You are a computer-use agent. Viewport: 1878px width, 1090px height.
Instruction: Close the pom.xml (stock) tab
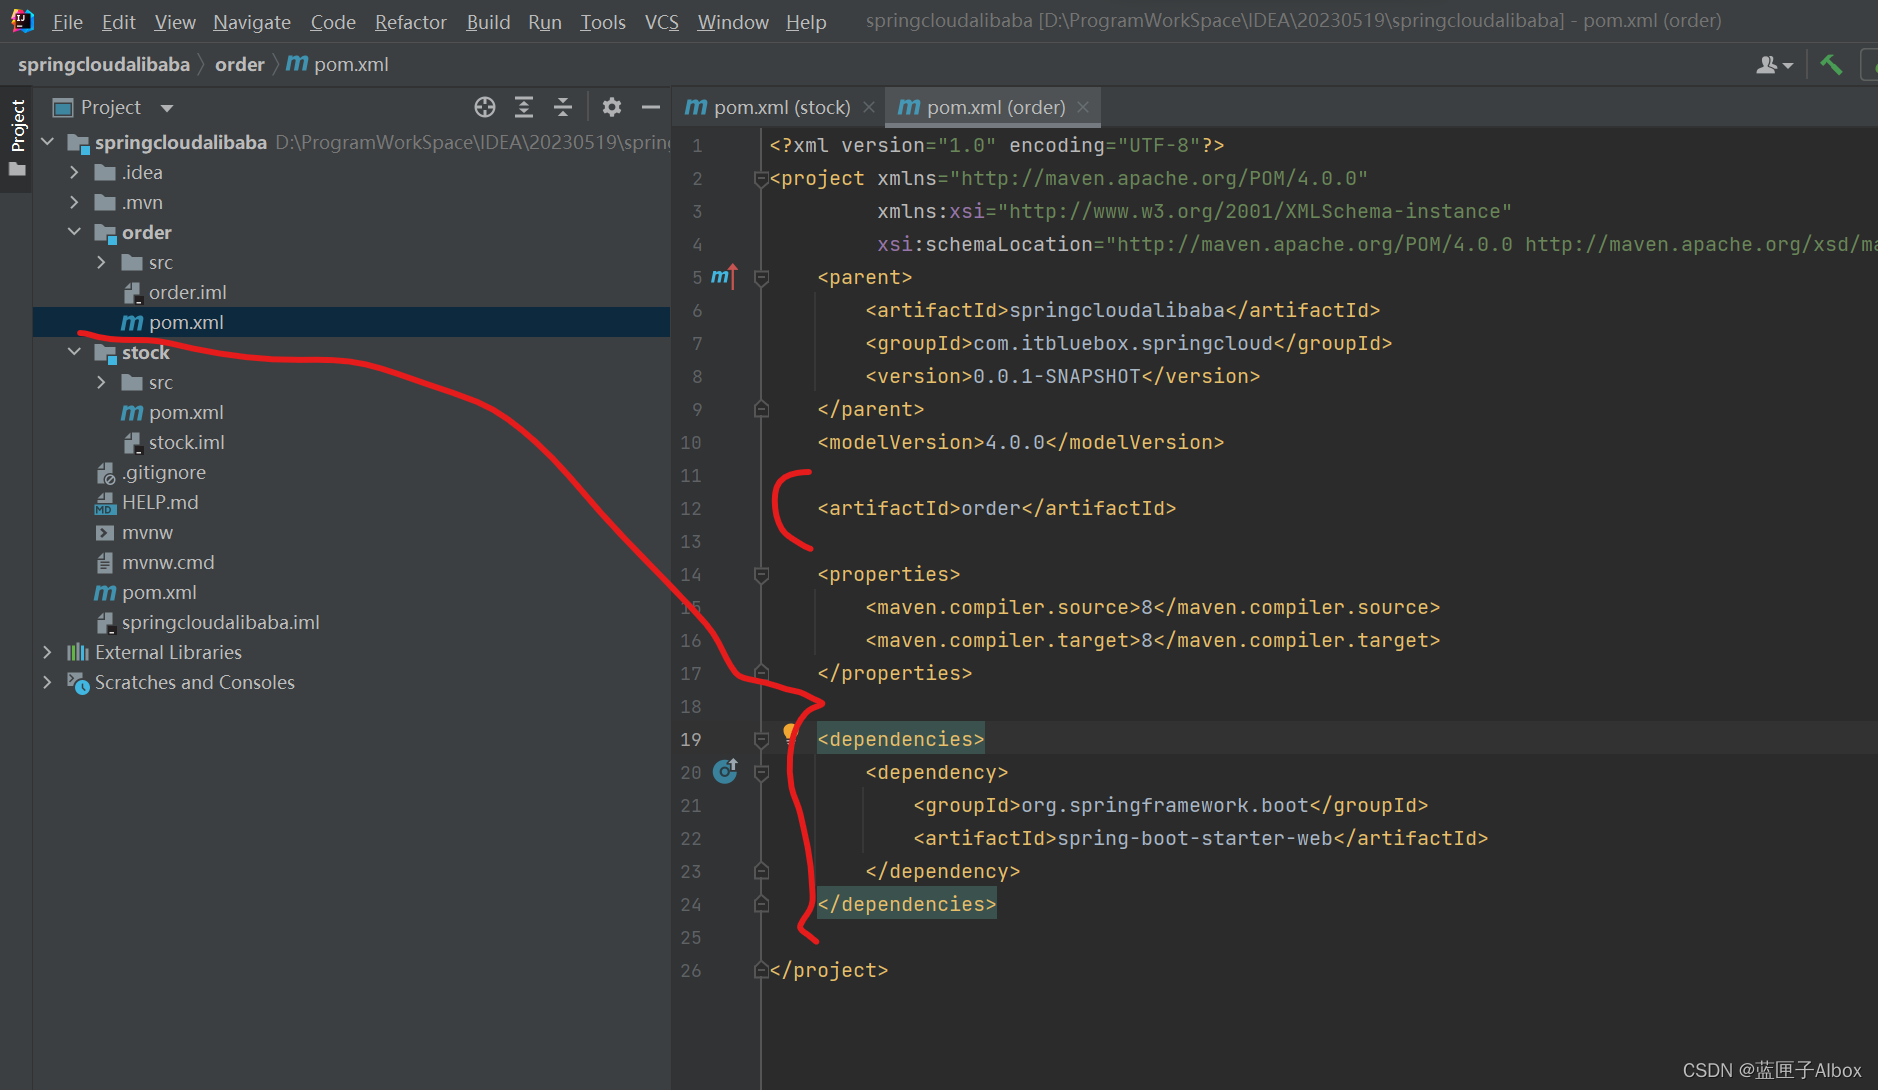869,107
